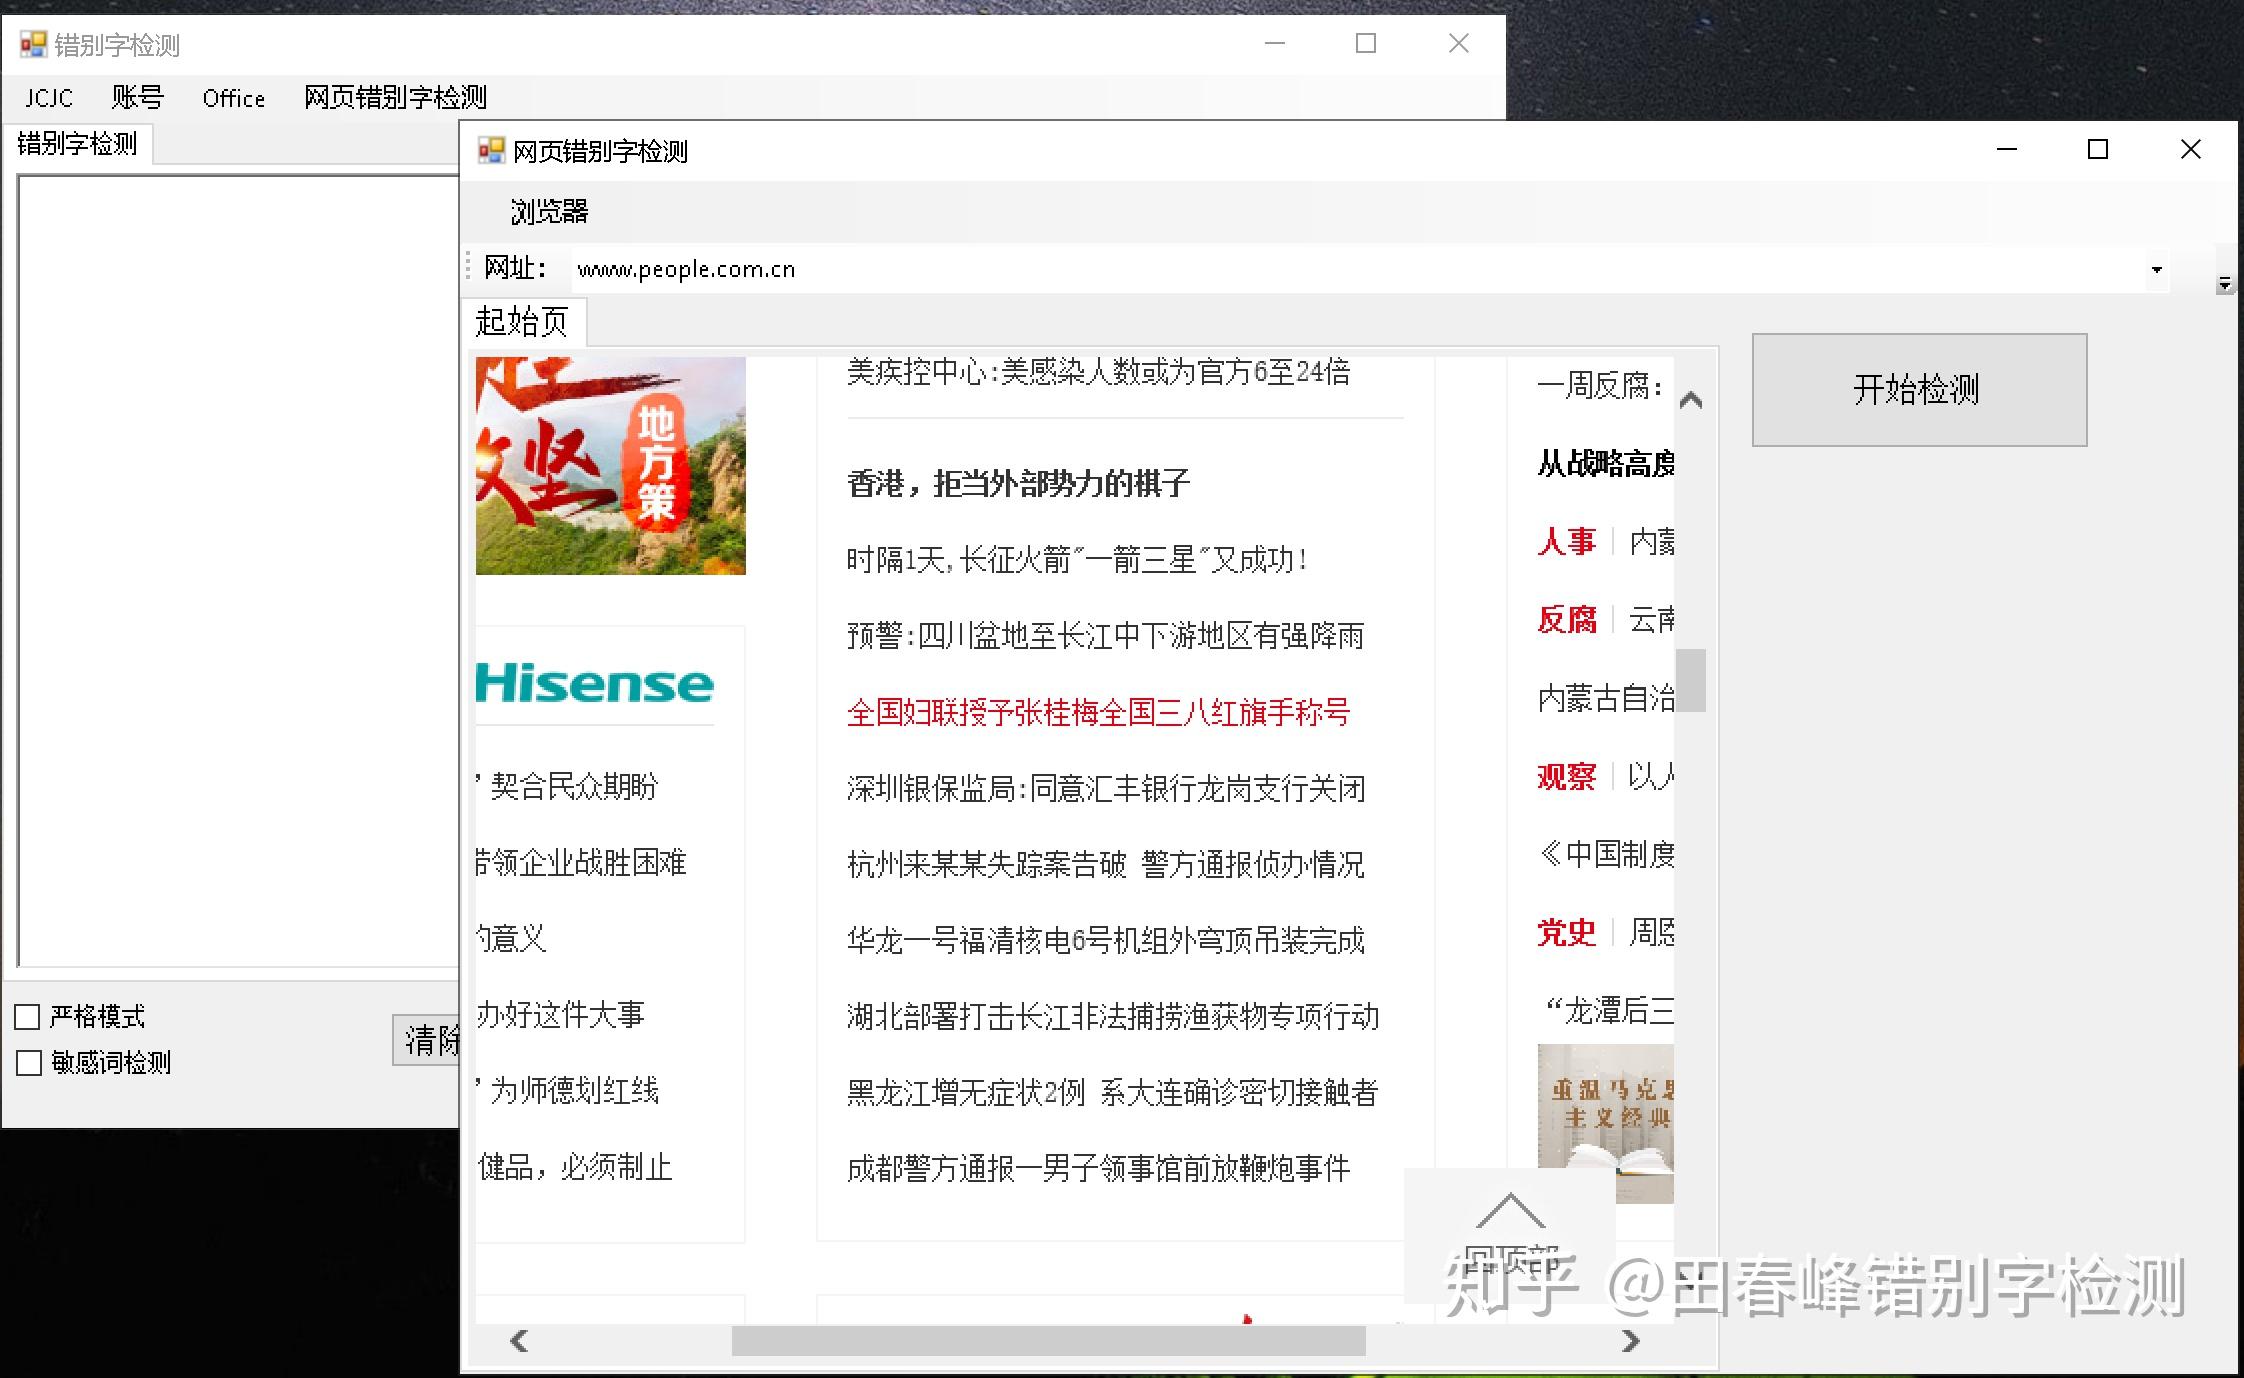Click the 网页错别字检测 window title icon
Image resolution: width=2244 pixels, height=1378 pixels.
490,151
